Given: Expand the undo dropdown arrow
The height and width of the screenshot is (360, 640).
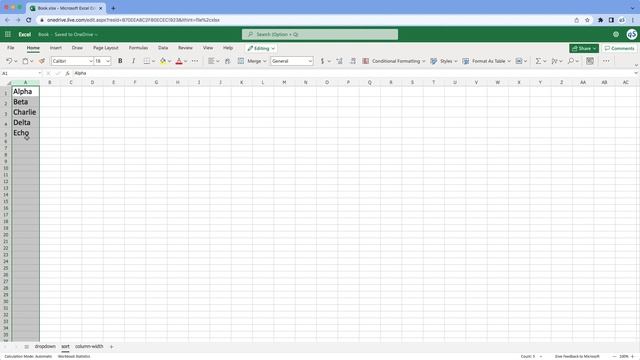Looking at the screenshot, I should [x=16, y=61].
